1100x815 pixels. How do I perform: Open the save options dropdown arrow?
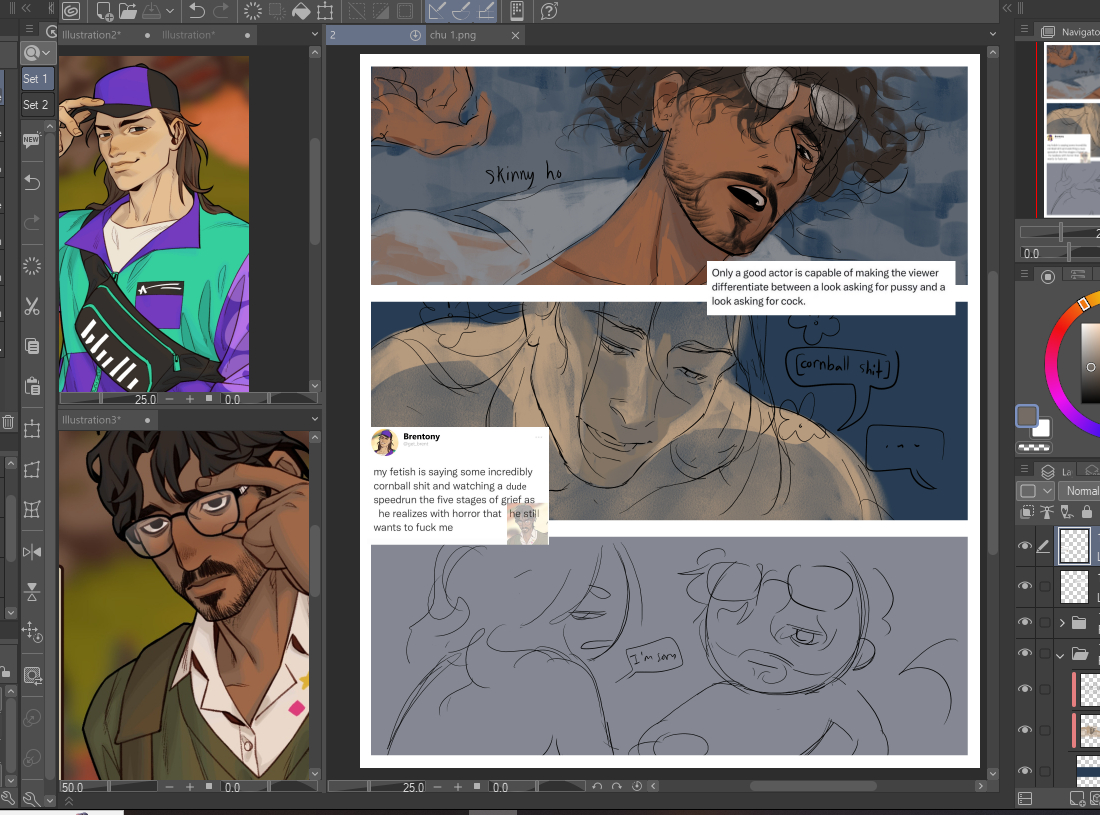point(171,11)
